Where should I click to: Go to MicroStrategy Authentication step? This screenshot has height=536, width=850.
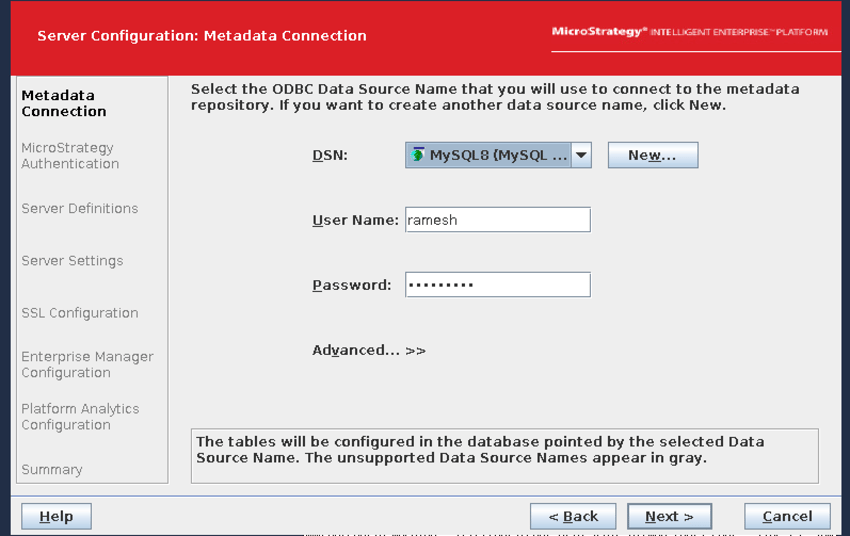coord(70,156)
